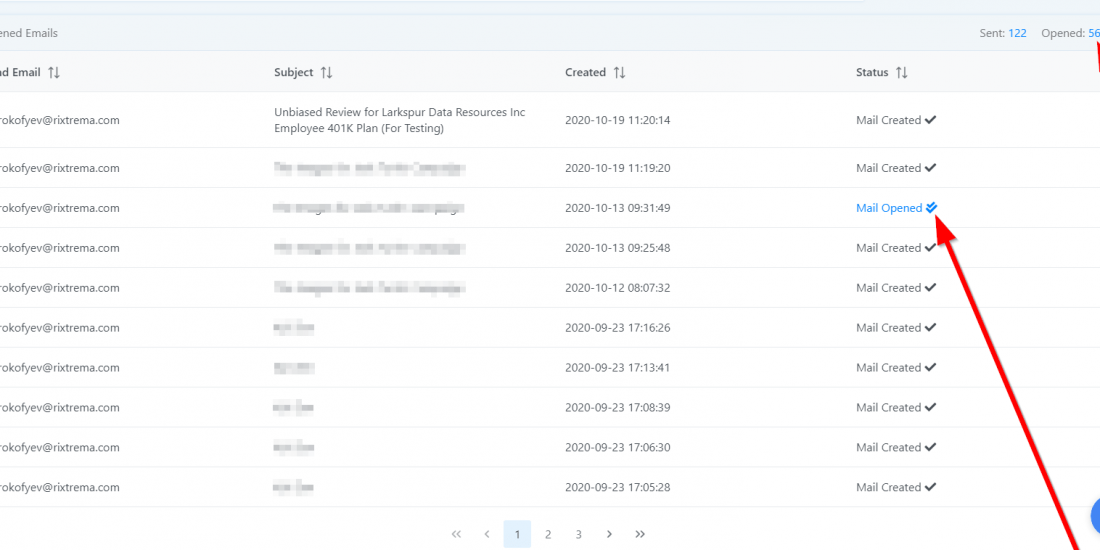Viewport: 1100px width, 550px height.
Task: Click the Mail Opened status text
Action: 889,208
